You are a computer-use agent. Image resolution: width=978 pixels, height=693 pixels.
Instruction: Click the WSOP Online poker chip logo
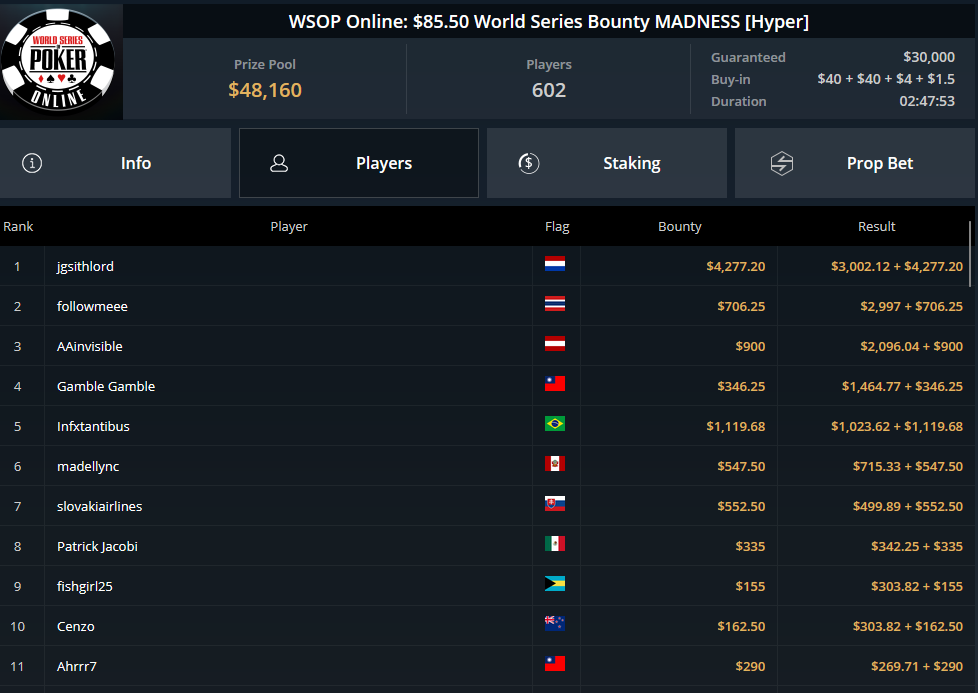click(x=58, y=60)
